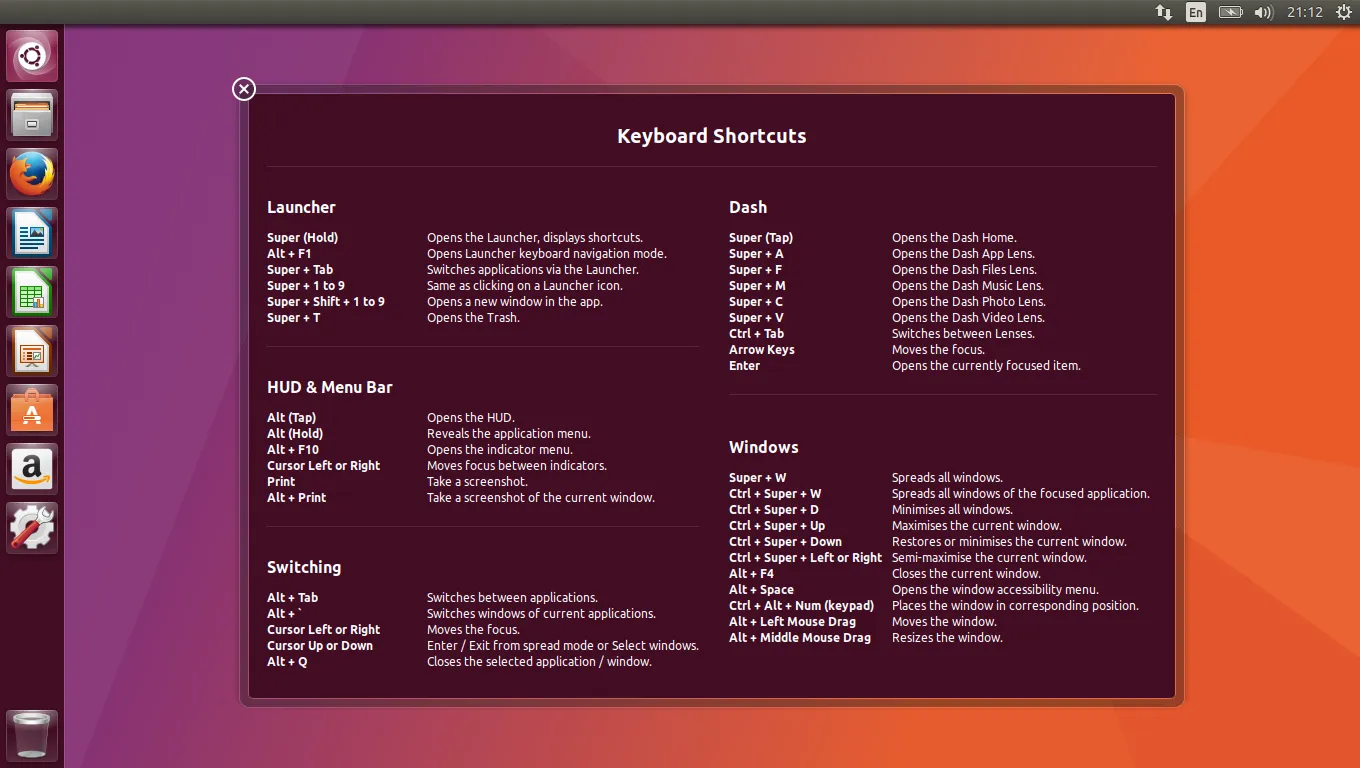The image size is (1360, 768).
Task: Open the battery power indicator menu
Action: coord(1230,12)
